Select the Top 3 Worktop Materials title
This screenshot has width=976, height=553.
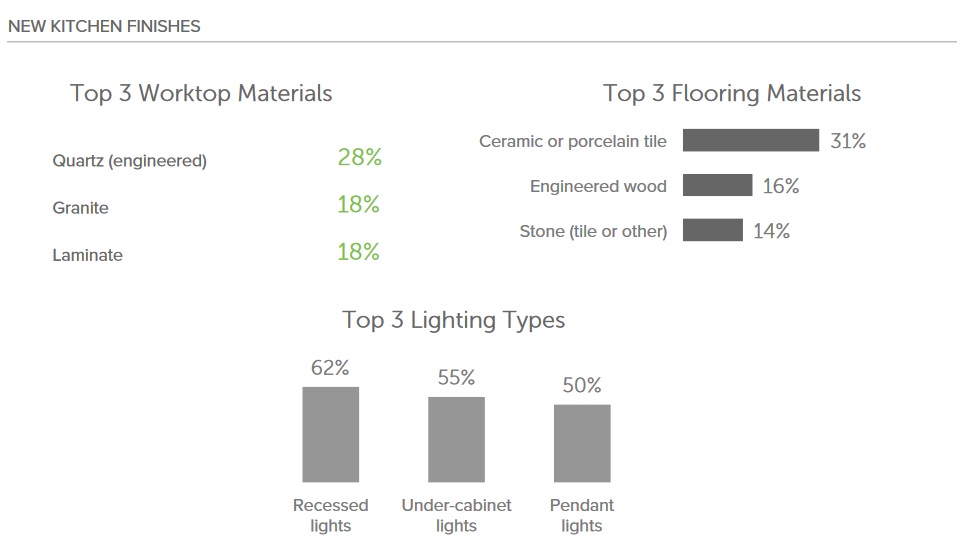click(x=201, y=93)
